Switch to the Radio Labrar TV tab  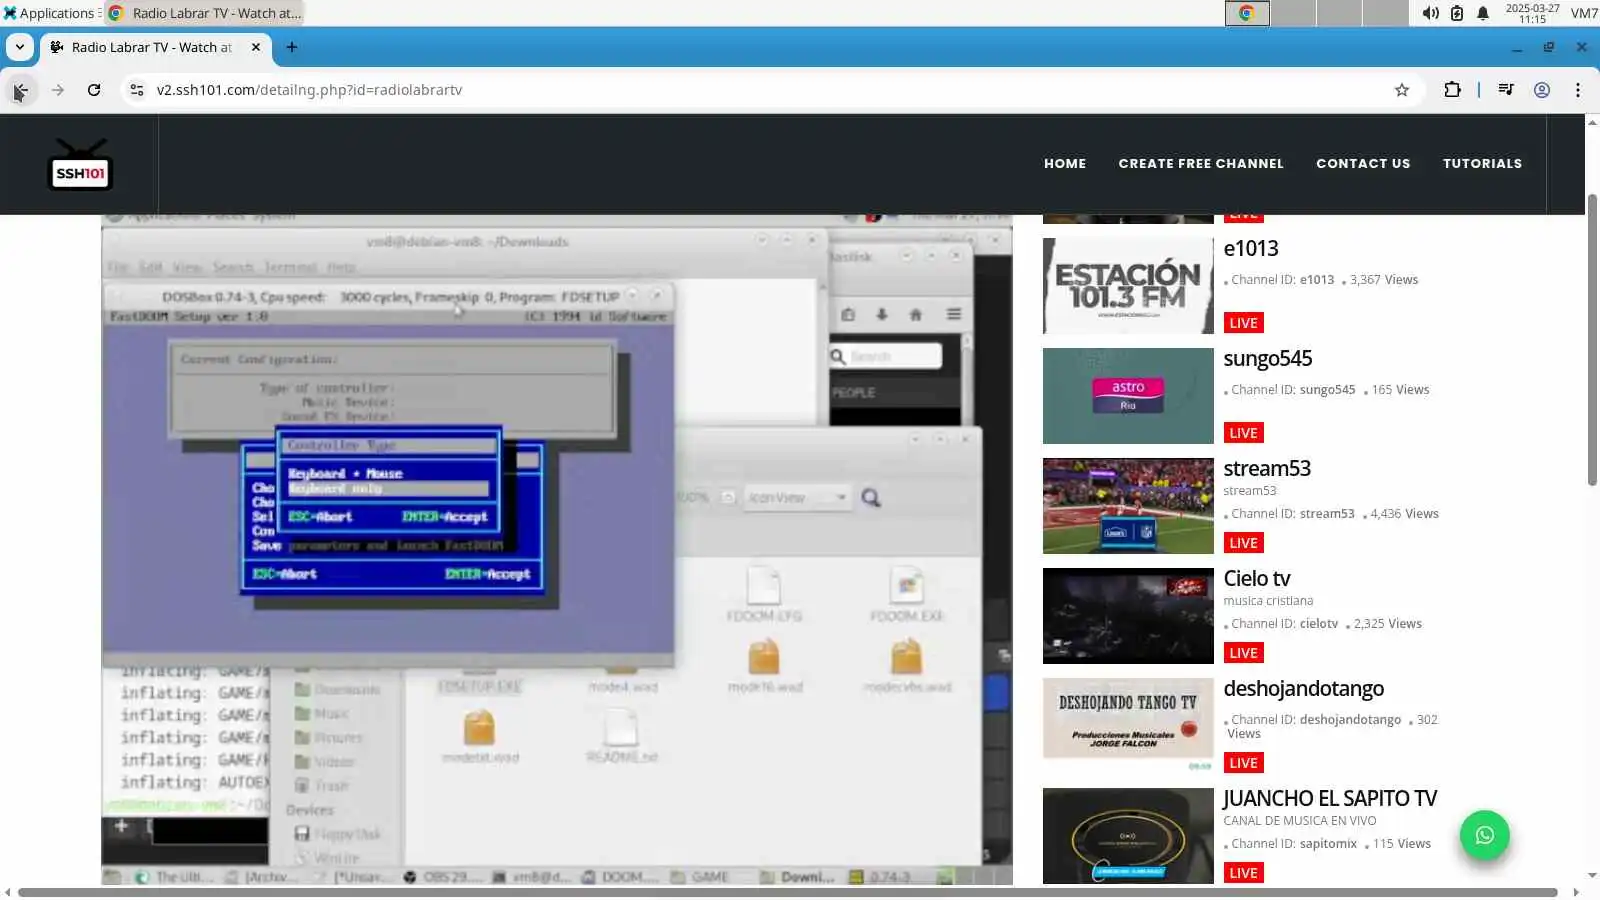(155, 47)
